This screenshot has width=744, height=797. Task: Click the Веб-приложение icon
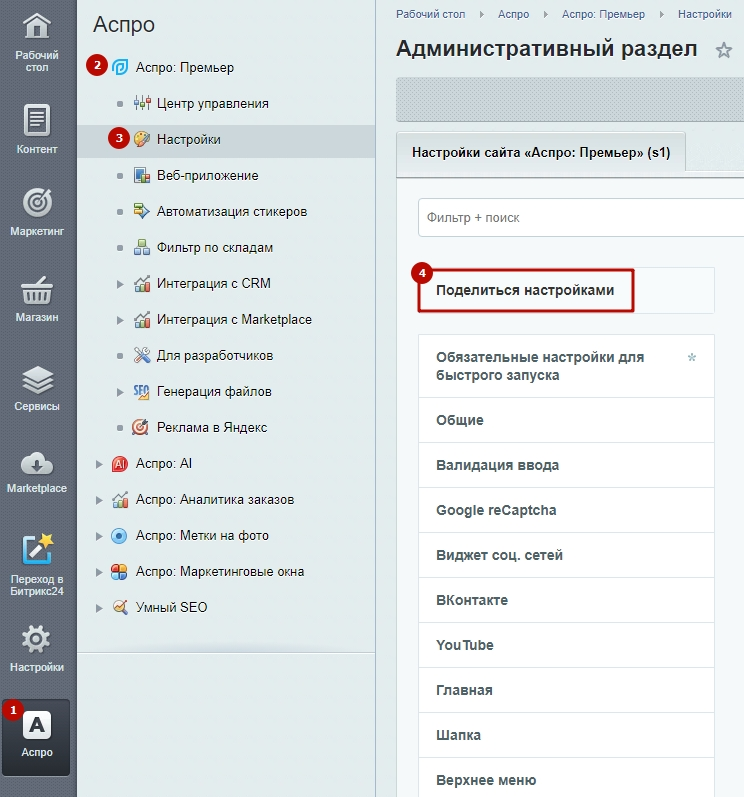[x=142, y=175]
